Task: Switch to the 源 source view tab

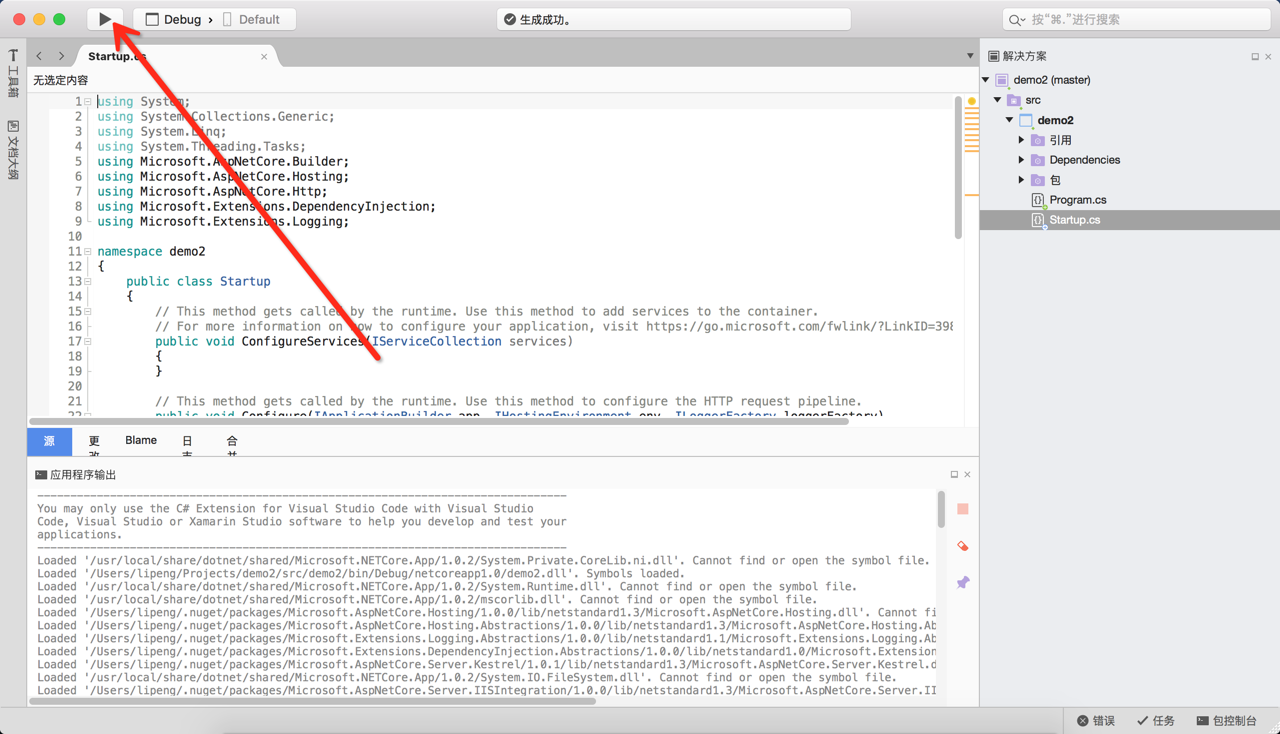Action: (x=49, y=441)
